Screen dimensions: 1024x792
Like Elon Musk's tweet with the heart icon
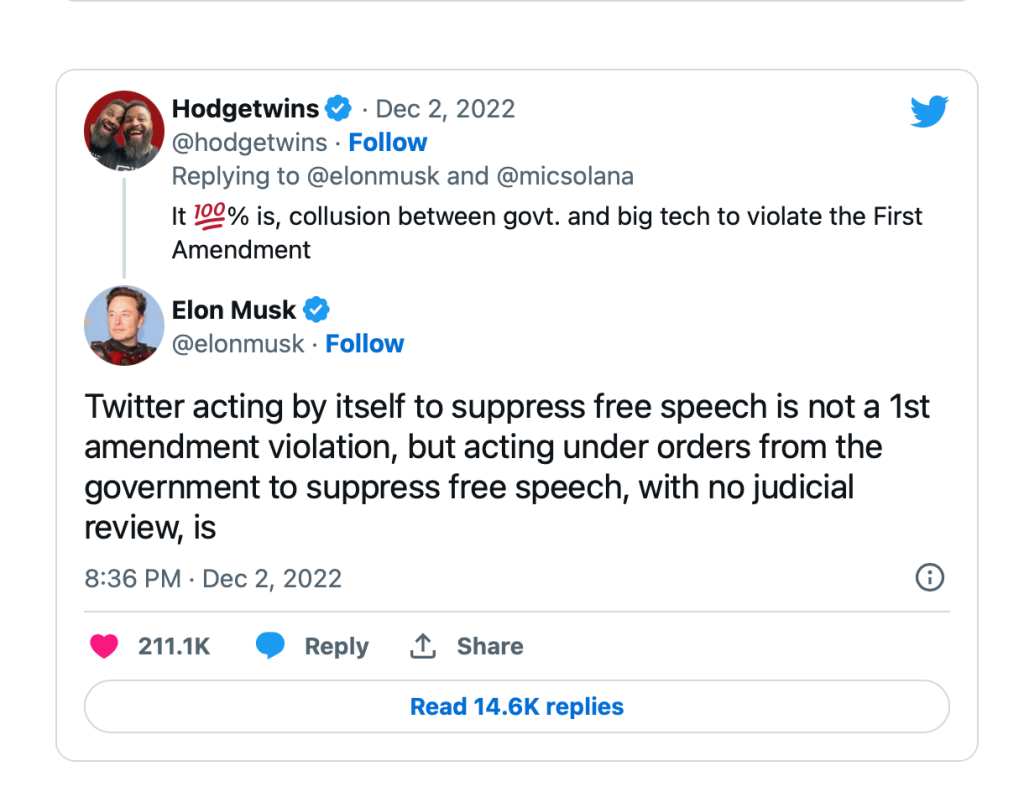point(103,646)
